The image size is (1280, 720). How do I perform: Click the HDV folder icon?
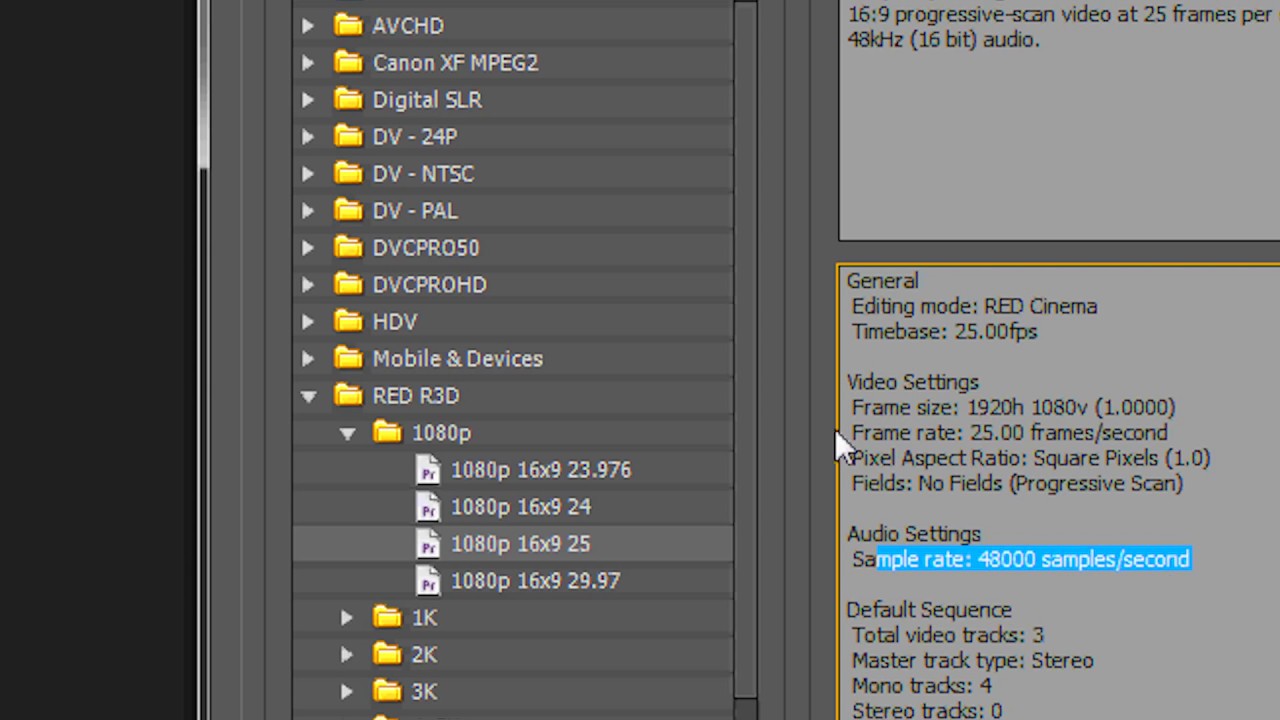tap(348, 321)
